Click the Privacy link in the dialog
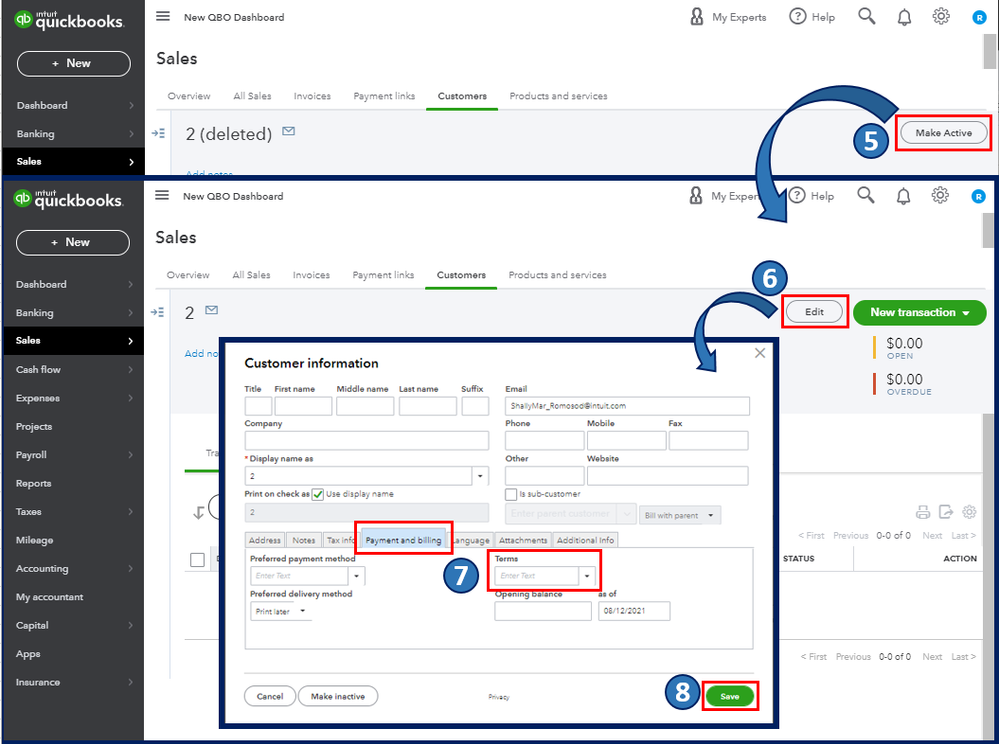This screenshot has width=999, height=744. (499, 697)
